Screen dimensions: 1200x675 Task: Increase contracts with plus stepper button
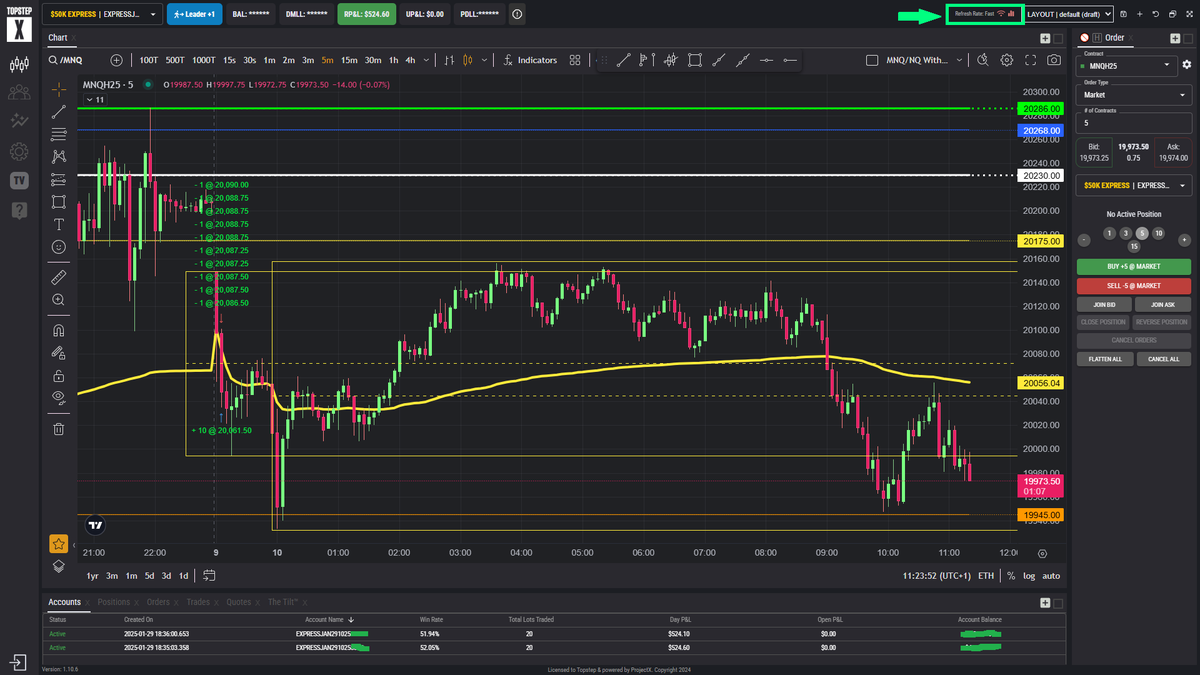click(x=1184, y=240)
